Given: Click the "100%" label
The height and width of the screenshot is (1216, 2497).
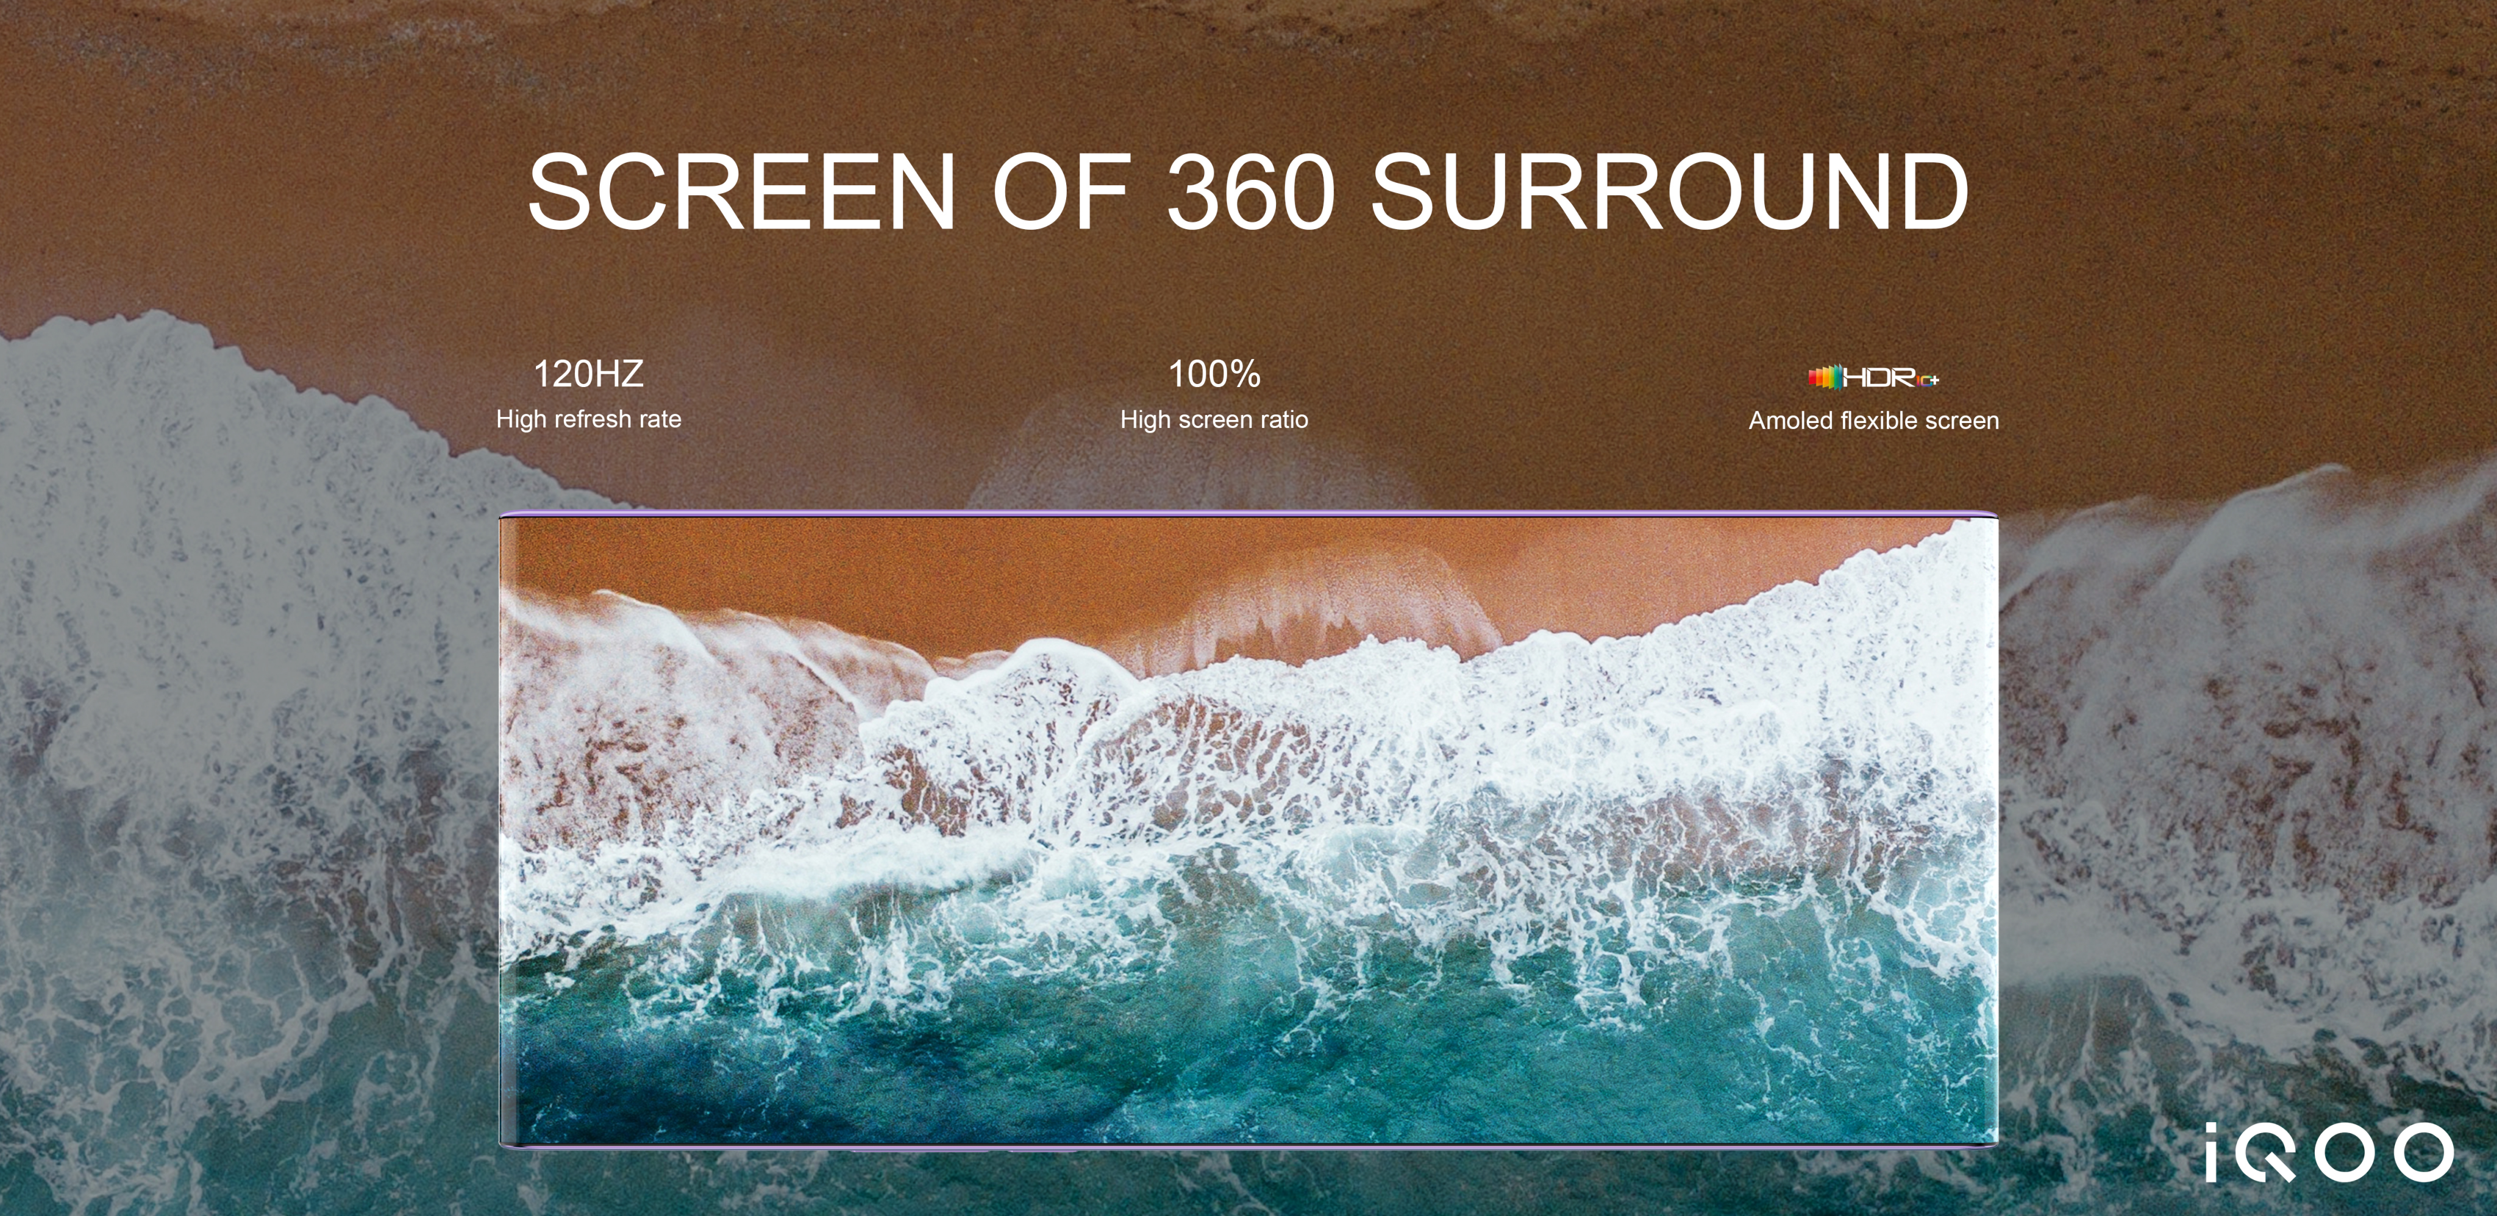Looking at the screenshot, I should point(1214,374).
